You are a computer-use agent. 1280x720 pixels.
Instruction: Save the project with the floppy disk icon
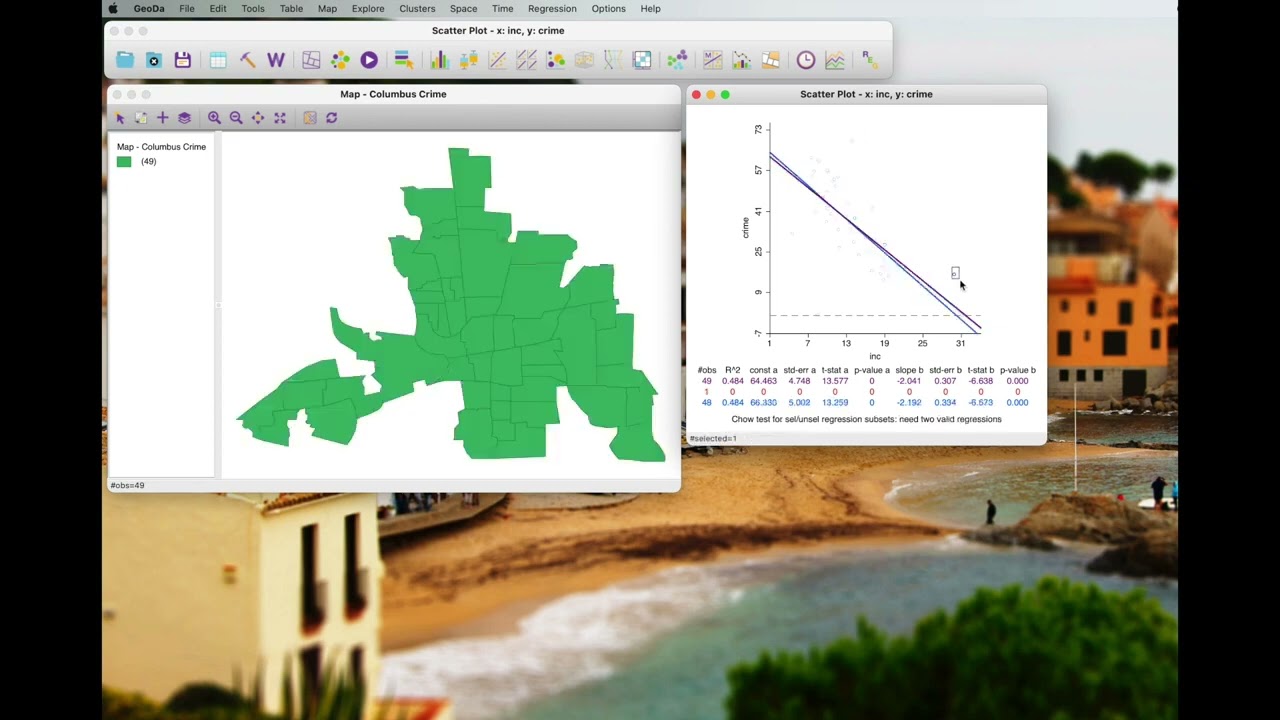tap(183, 60)
